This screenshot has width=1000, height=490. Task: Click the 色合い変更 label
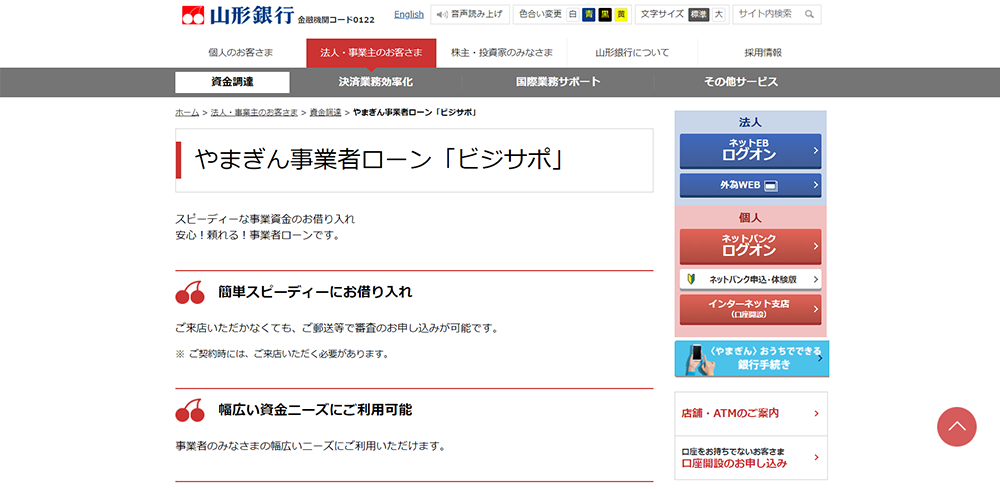pyautogui.click(x=541, y=14)
